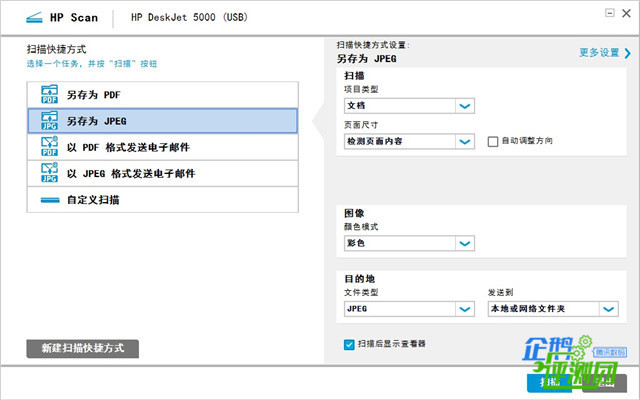The width and height of the screenshot is (640, 400).
Task: Minimize the HP Scan window
Action: click(610, 13)
